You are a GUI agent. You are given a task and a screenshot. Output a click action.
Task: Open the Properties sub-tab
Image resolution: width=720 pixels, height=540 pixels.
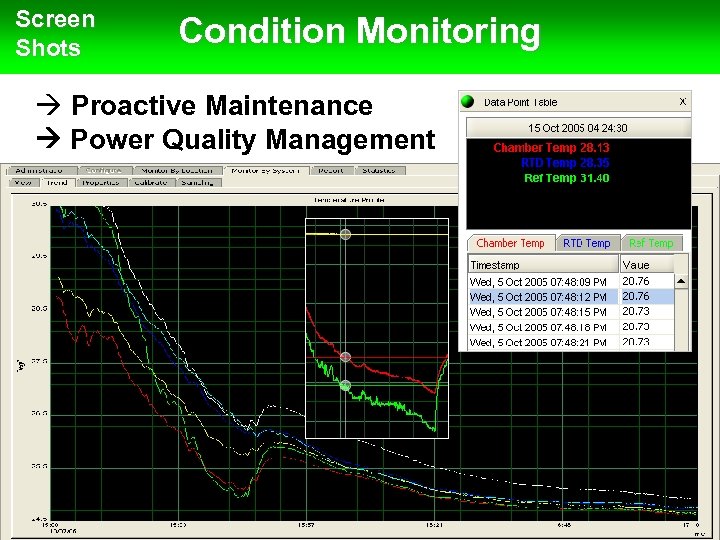[x=101, y=182]
